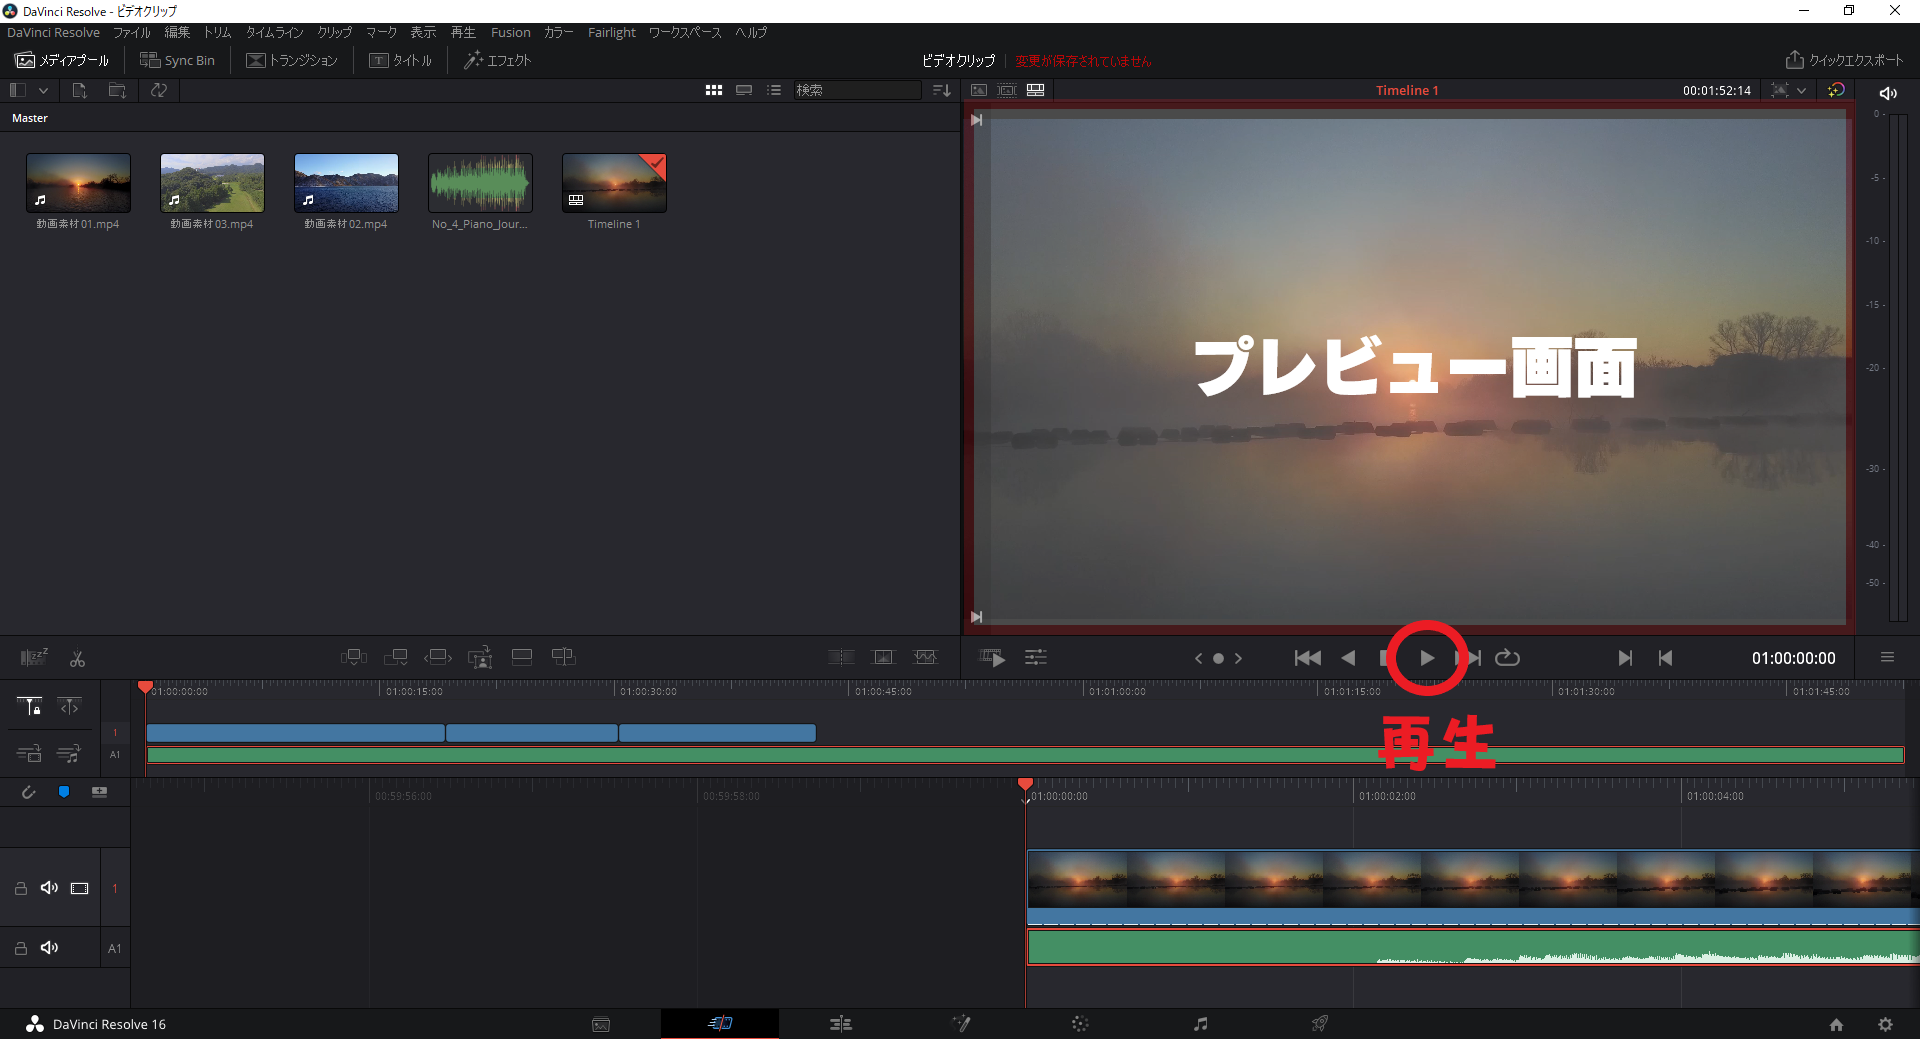Switch media pool to filmstrip view

744,90
